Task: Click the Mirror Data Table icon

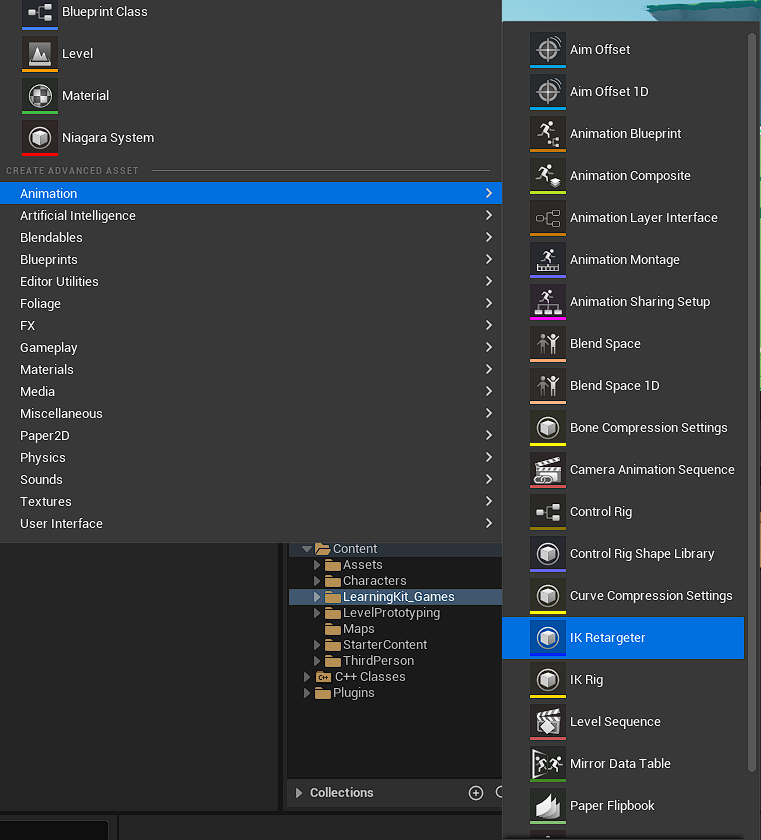Action: click(x=547, y=764)
